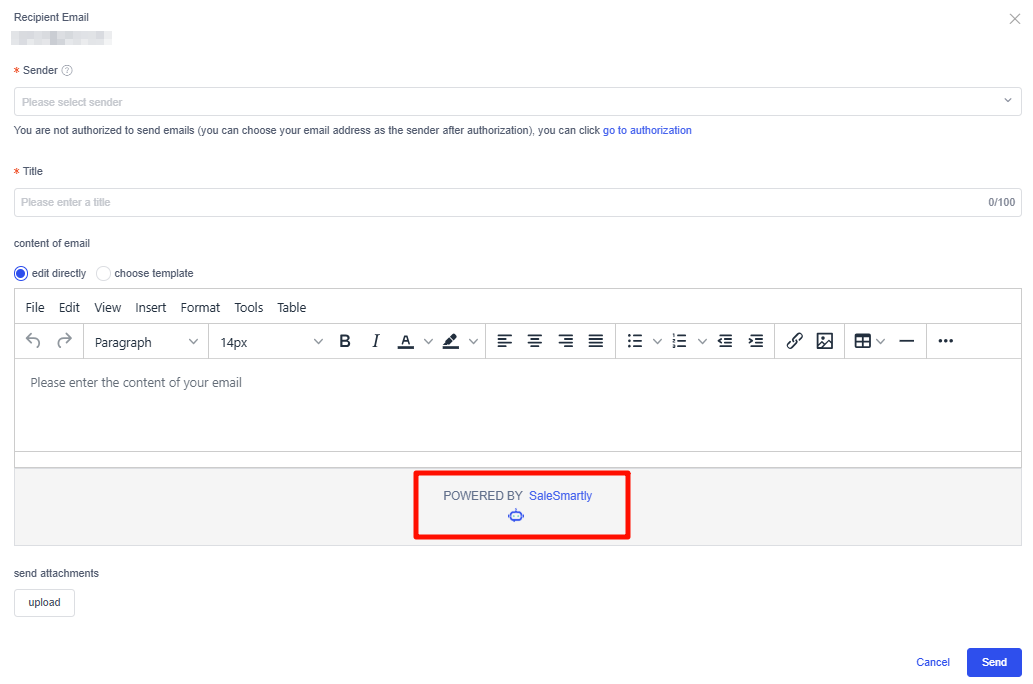Click the blue Send button
The image size is (1033, 684).
(x=993, y=662)
